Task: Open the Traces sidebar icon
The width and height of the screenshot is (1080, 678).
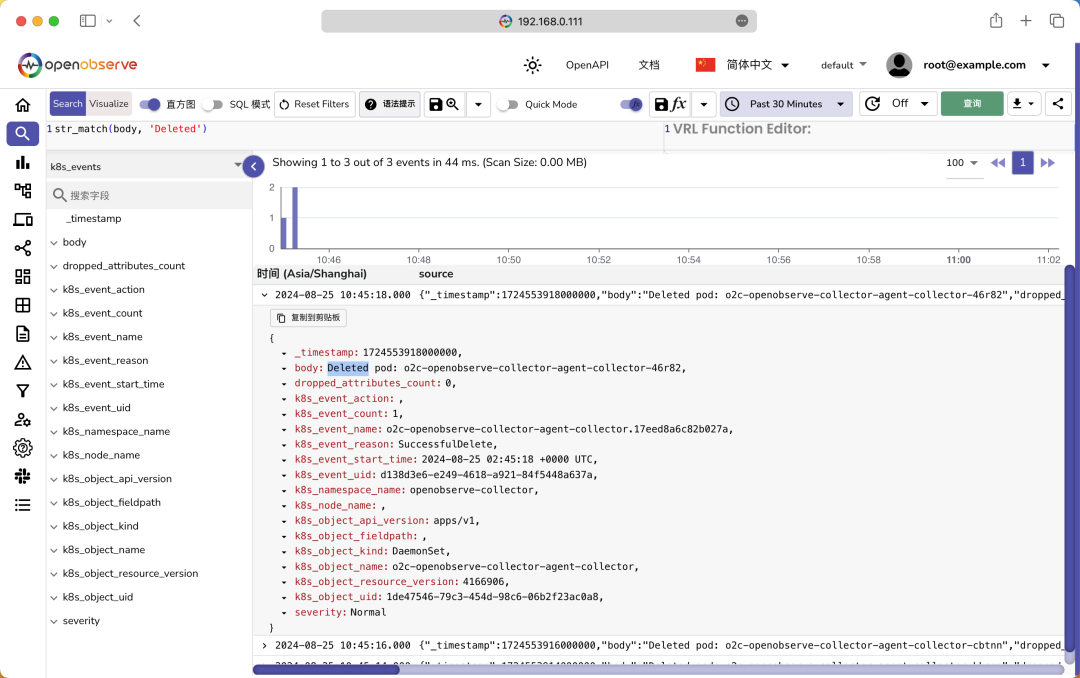Action: click(23, 191)
